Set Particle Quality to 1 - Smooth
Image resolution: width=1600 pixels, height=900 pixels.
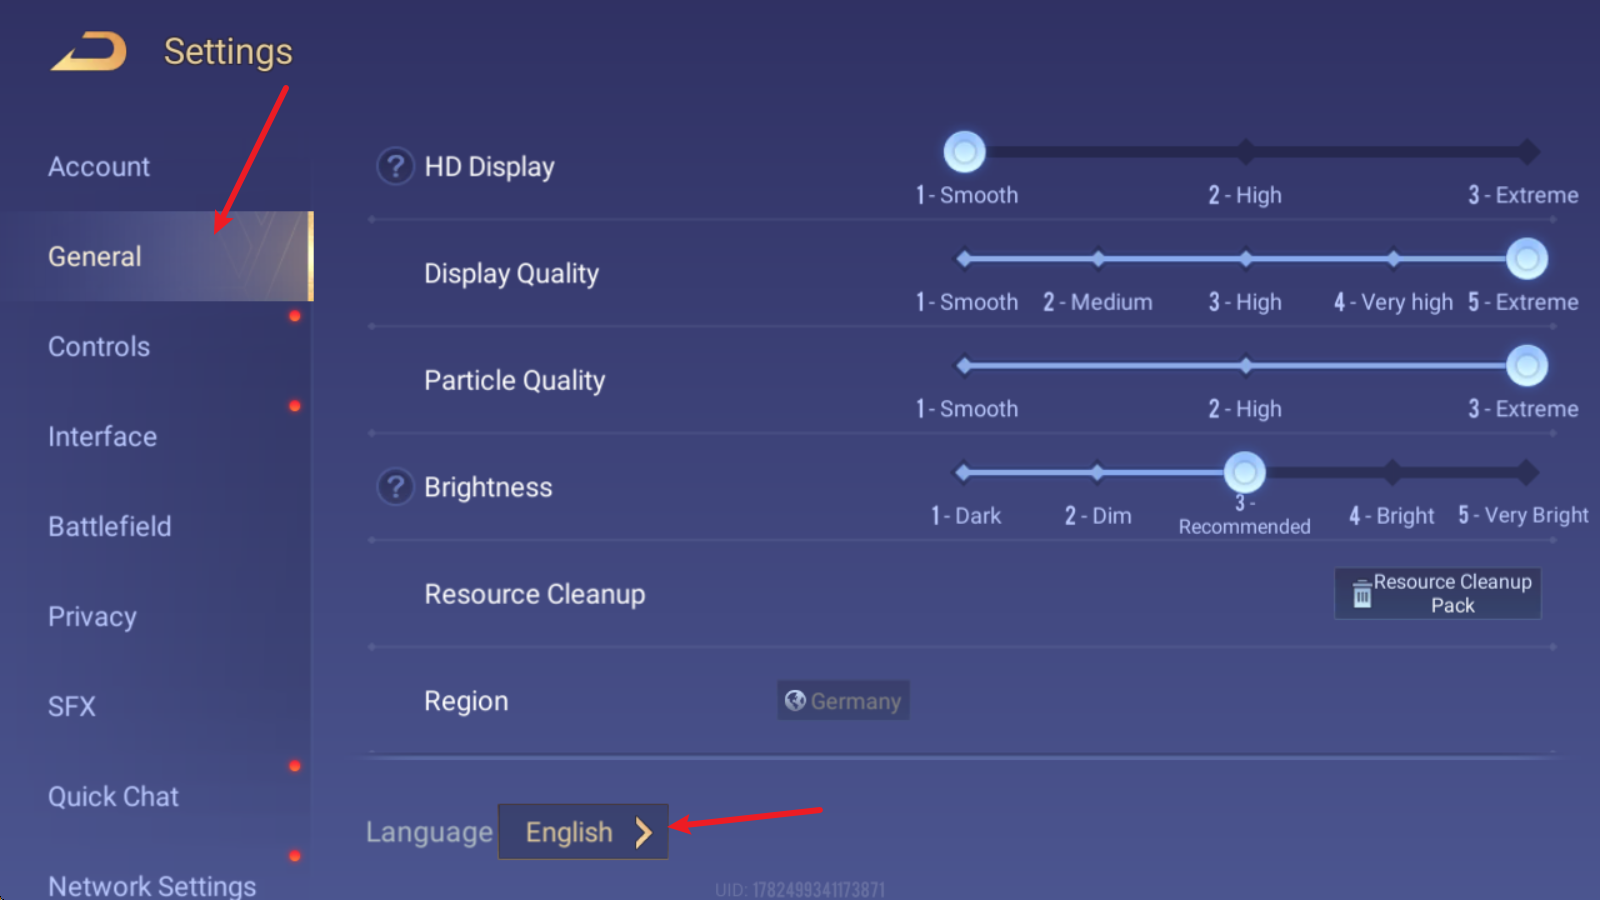coord(964,366)
